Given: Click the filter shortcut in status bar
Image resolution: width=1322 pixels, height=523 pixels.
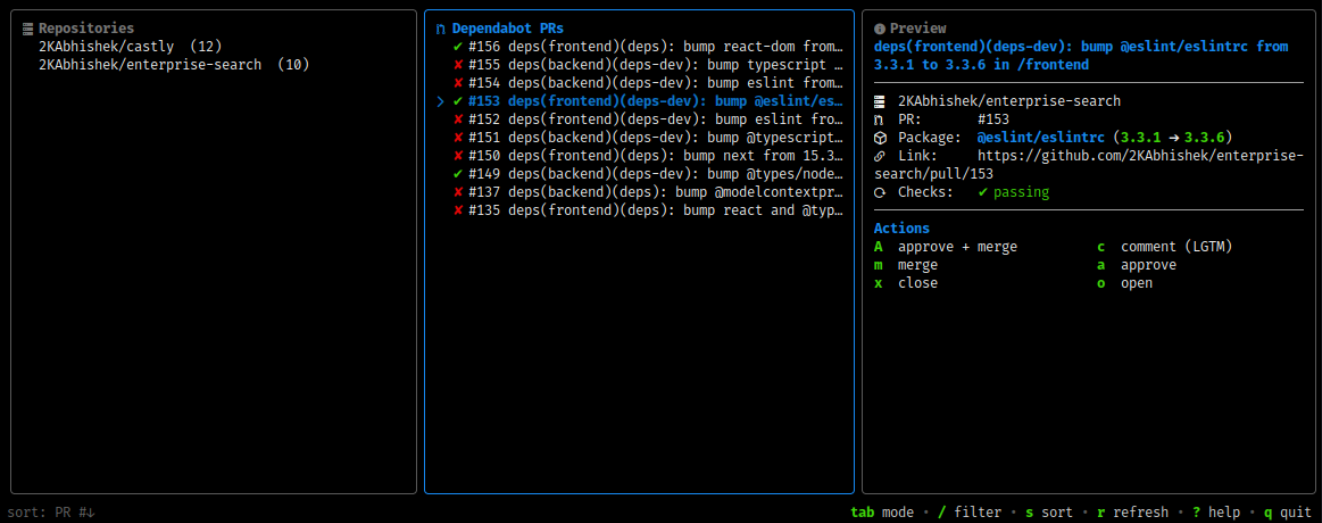Looking at the screenshot, I should click(969, 512).
